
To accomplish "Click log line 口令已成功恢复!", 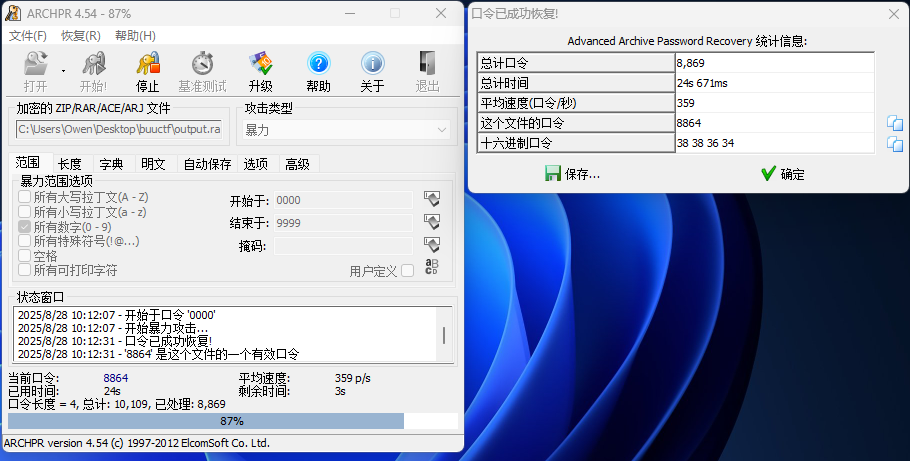I will [x=115, y=341].
